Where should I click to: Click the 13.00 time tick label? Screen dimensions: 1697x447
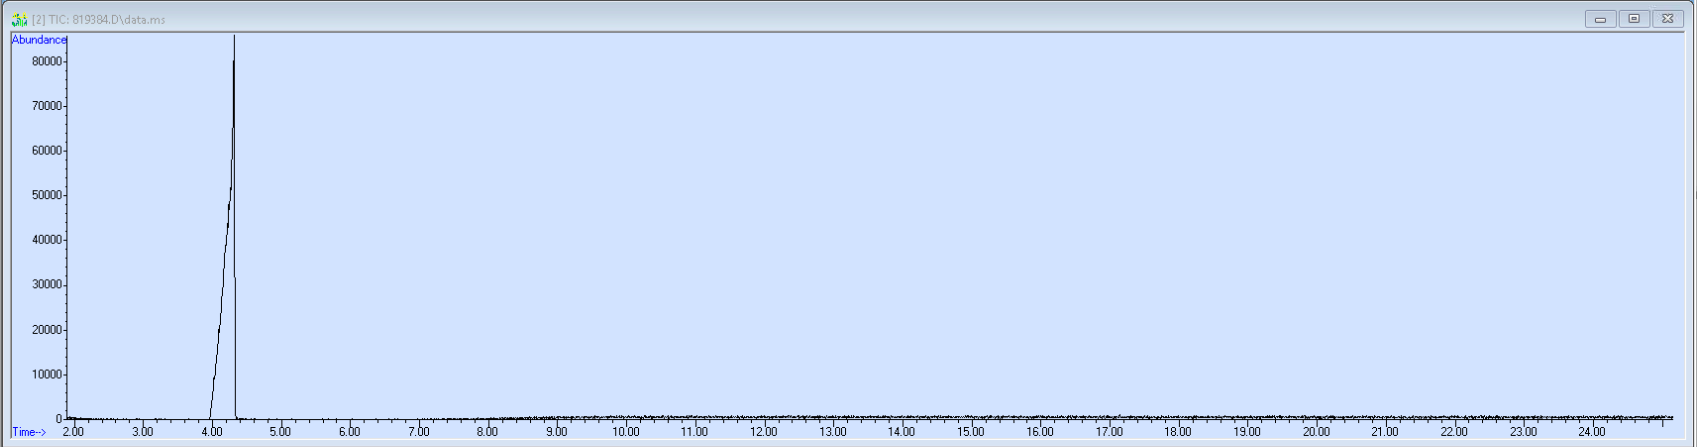click(833, 432)
